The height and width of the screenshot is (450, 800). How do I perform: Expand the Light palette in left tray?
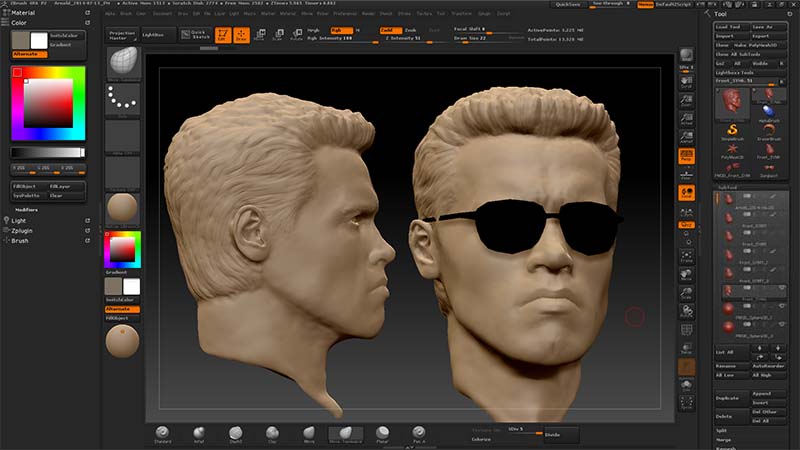18,220
